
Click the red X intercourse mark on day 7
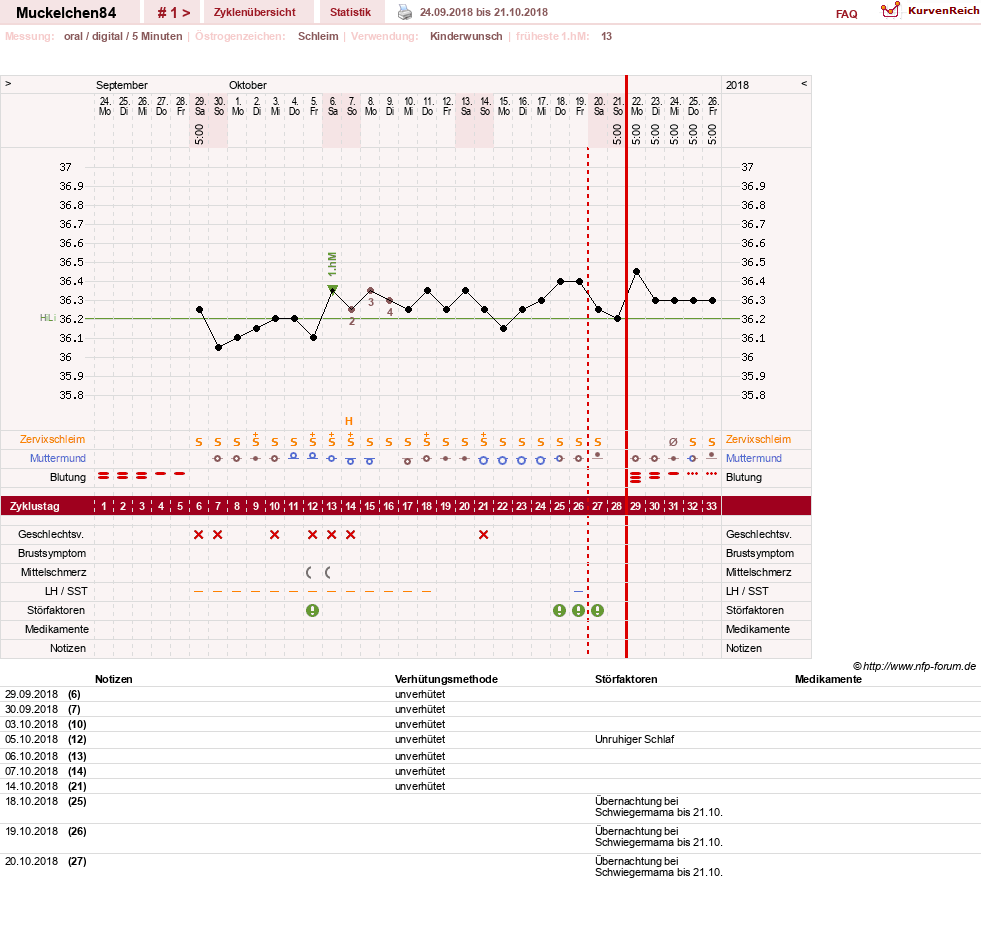[217, 534]
